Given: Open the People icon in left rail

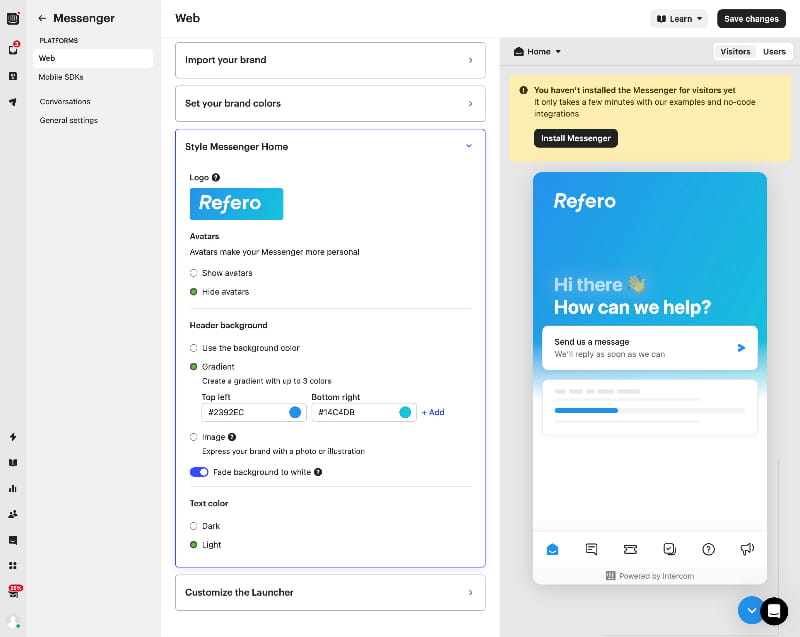Looking at the screenshot, I should 13,514.
